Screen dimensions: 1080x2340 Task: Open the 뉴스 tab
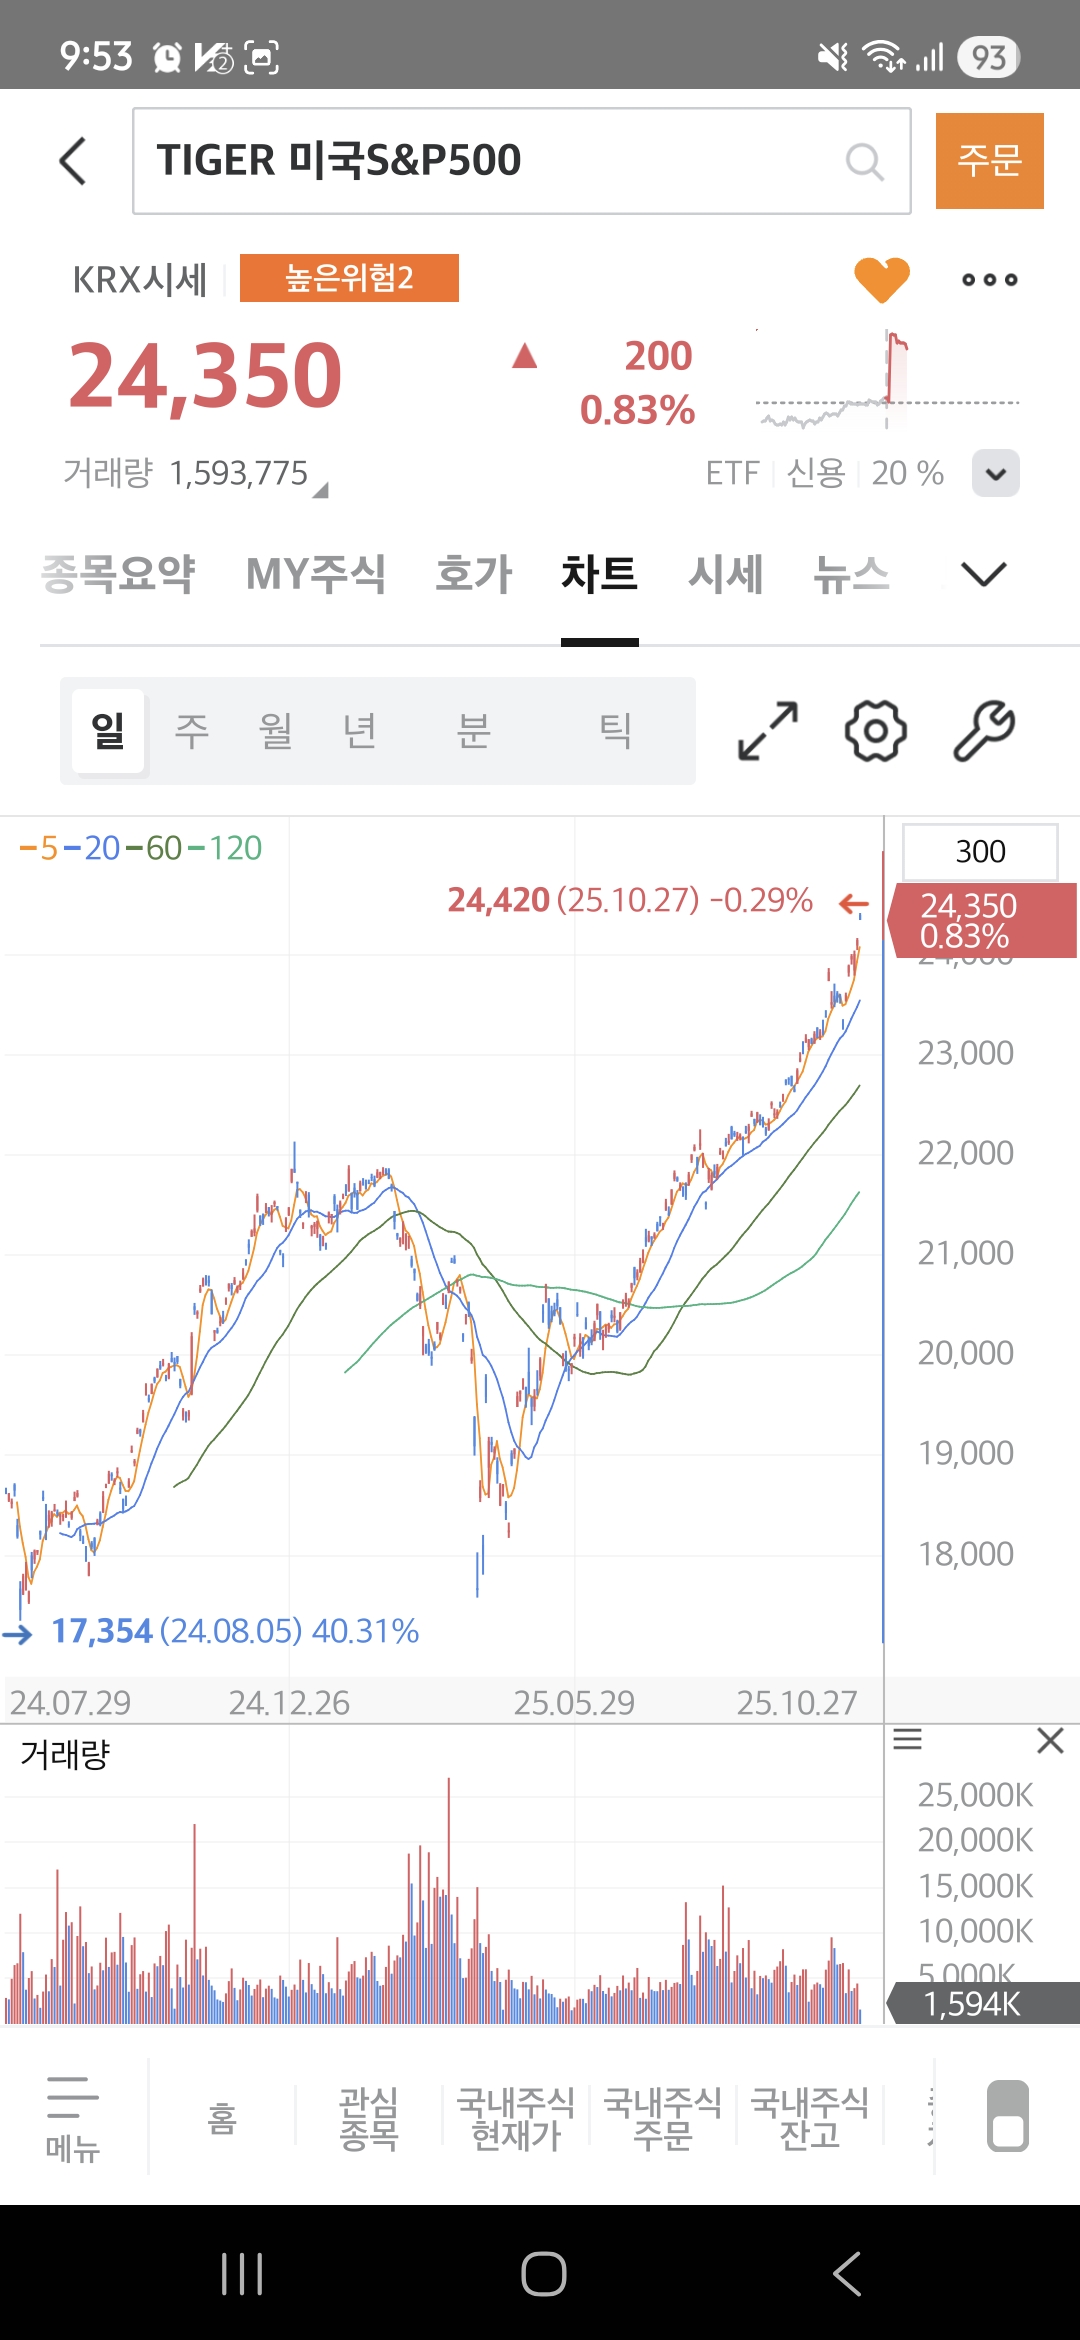(x=851, y=574)
